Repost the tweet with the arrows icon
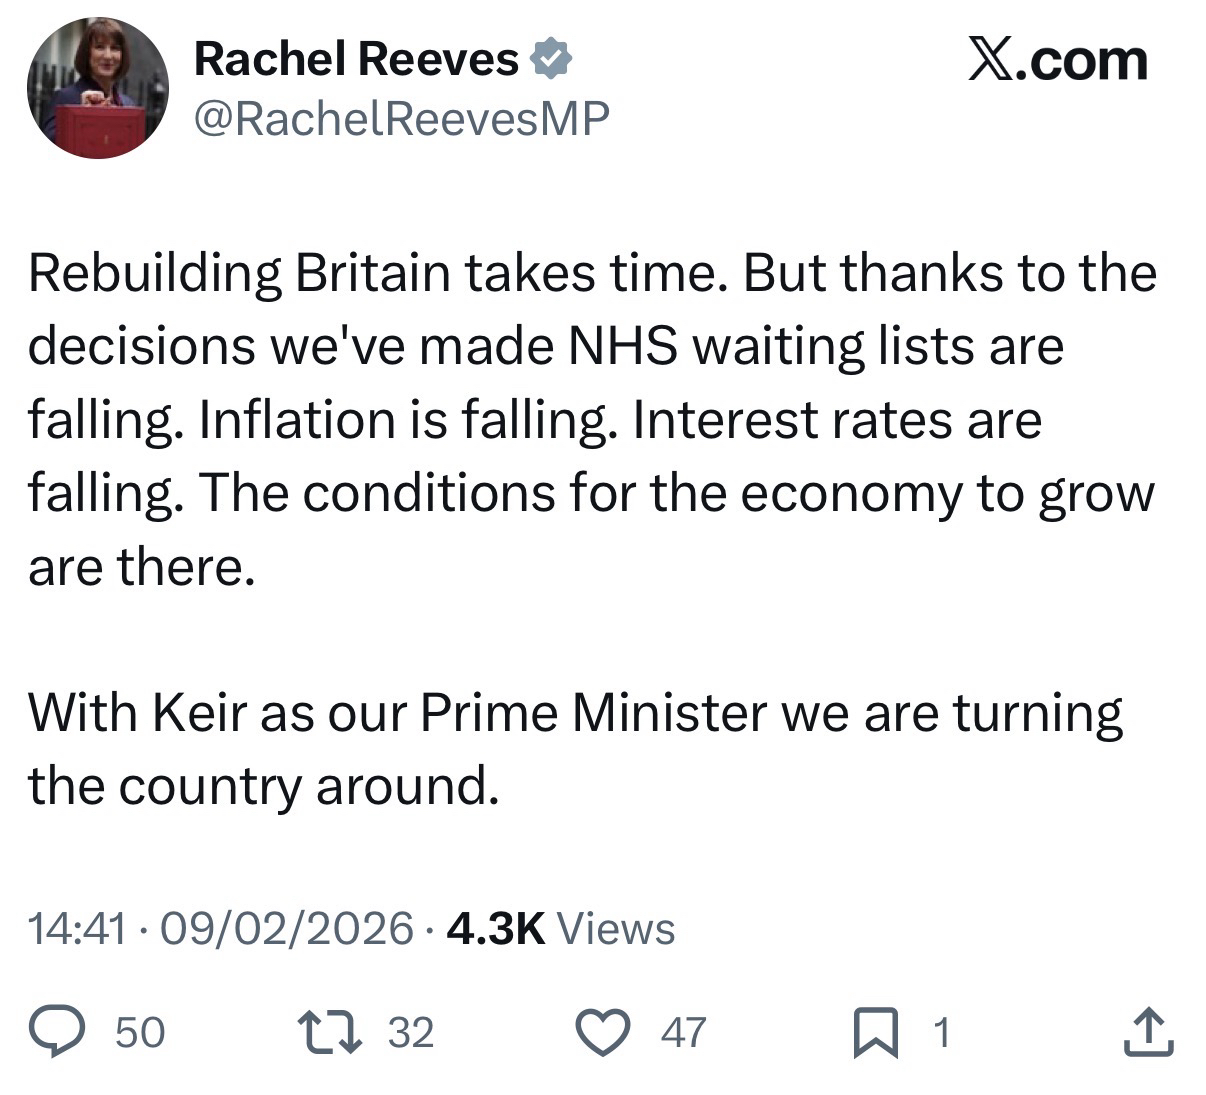The image size is (1206, 1095). 330,1033
